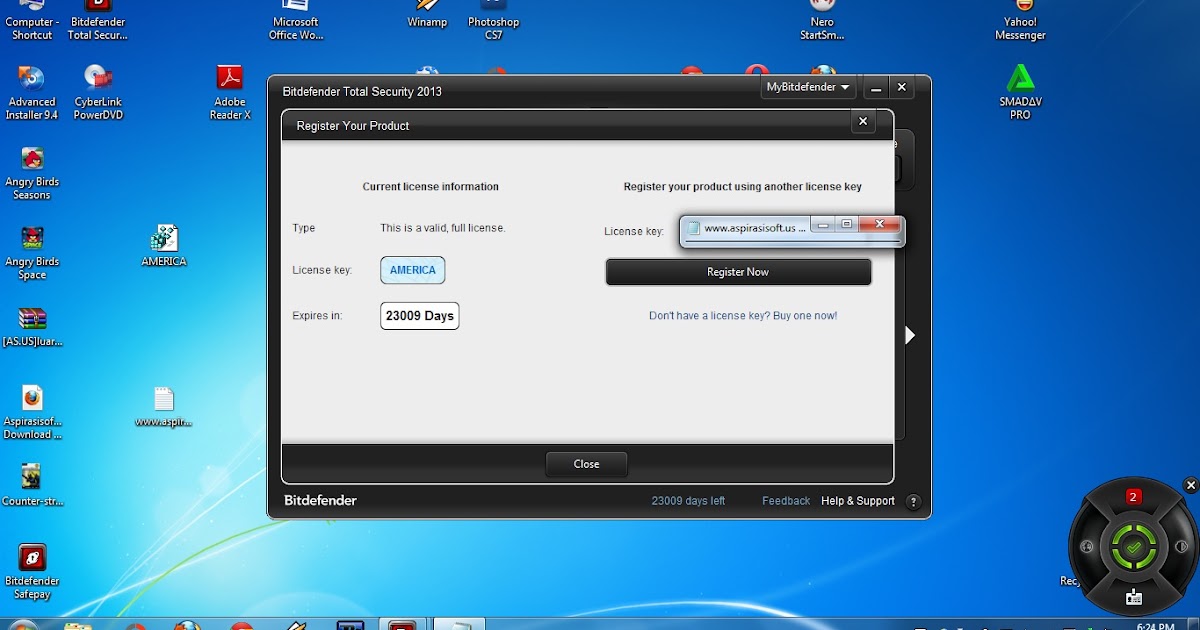
Task: Click the white right arrow on panel edge
Action: tap(910, 335)
